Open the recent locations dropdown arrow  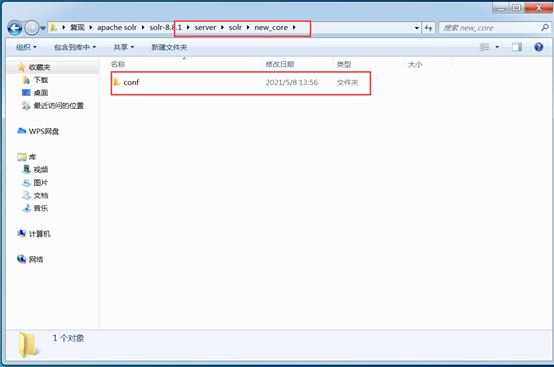pyautogui.click(x=43, y=28)
